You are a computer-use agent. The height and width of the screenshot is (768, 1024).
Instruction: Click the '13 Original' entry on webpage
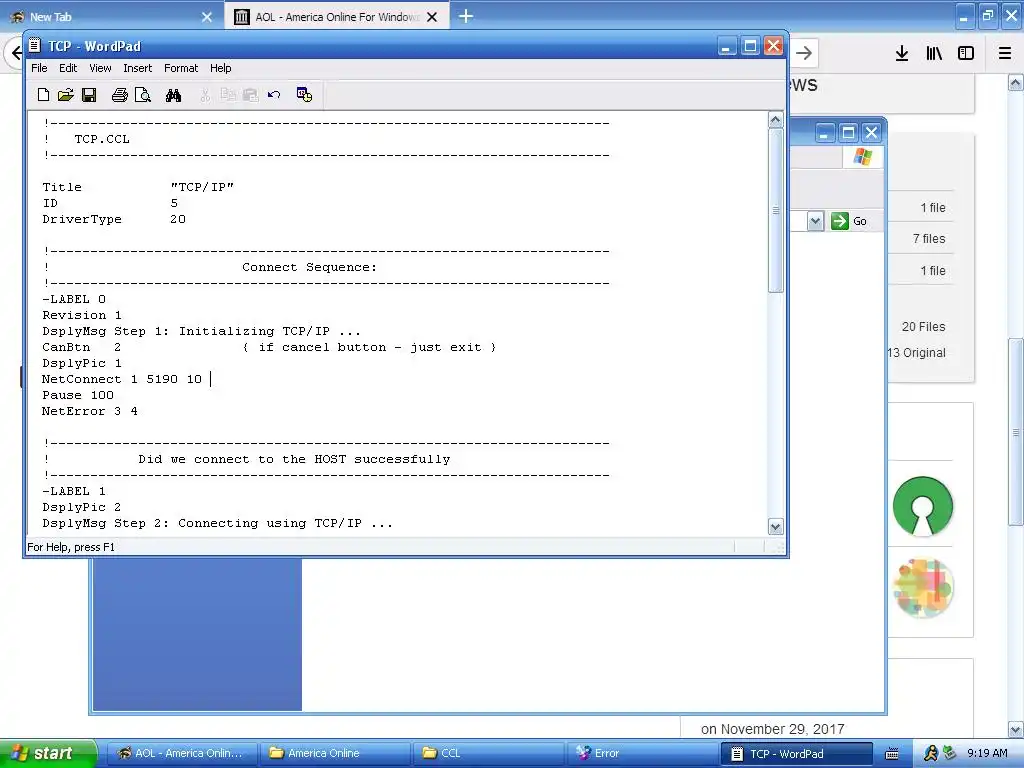(917, 353)
